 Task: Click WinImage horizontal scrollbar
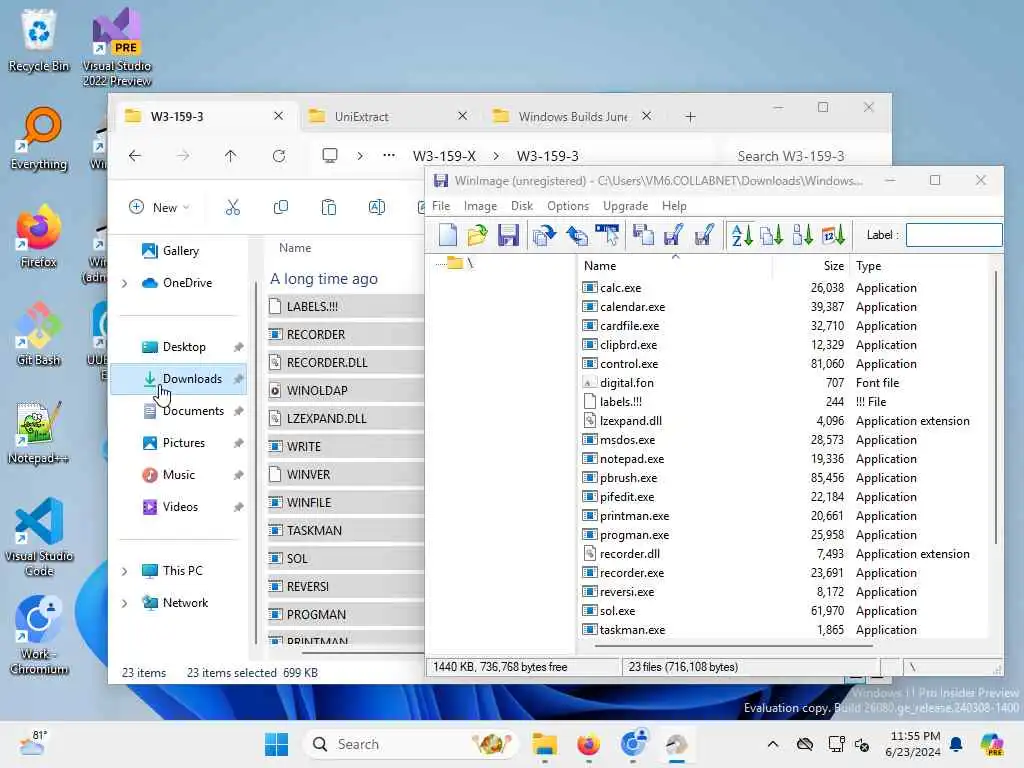click(734, 646)
